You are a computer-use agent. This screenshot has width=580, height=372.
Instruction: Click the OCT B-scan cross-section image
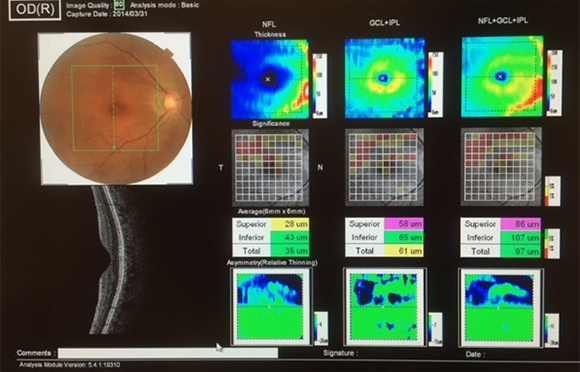click(x=110, y=260)
